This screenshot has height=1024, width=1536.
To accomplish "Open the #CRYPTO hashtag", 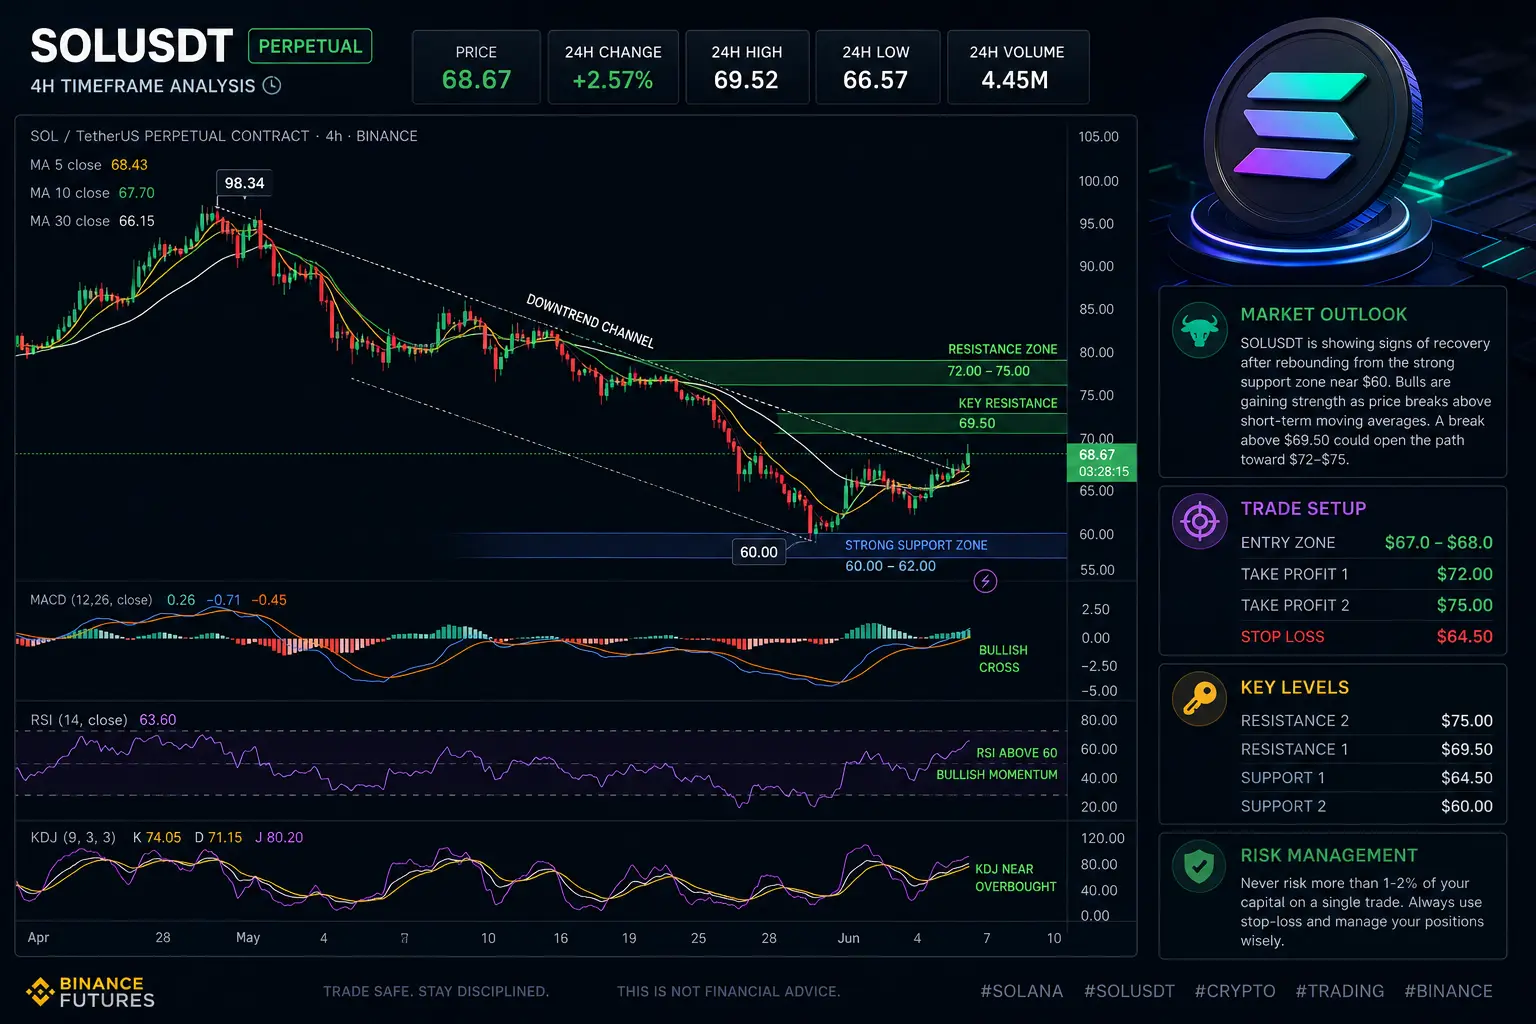I will (x=1235, y=991).
